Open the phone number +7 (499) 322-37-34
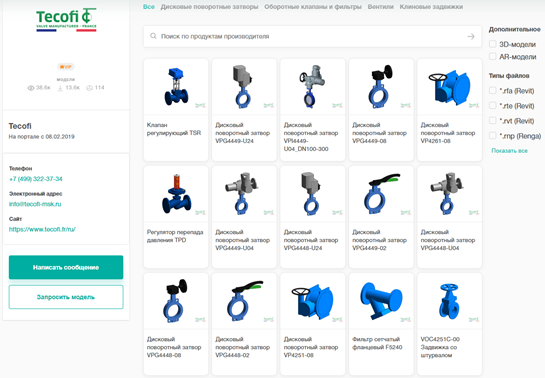The width and height of the screenshot is (545, 378). pos(36,179)
